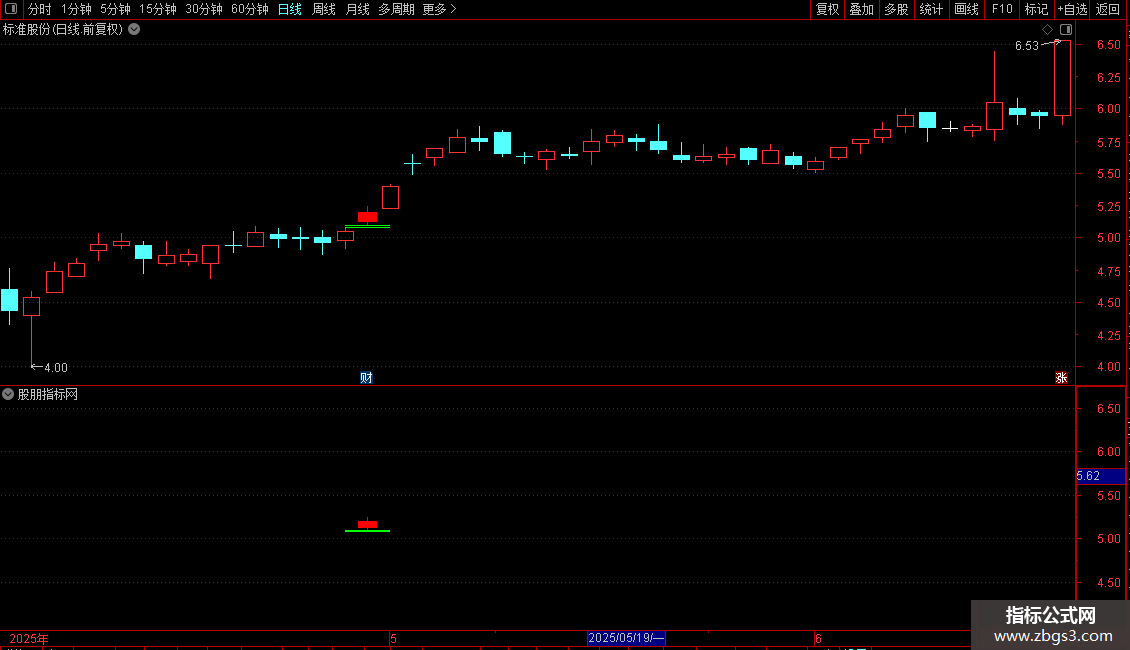Image resolution: width=1130 pixels, height=650 pixels.
Task: Click the 多股 multi-stock button
Action: click(x=896, y=9)
